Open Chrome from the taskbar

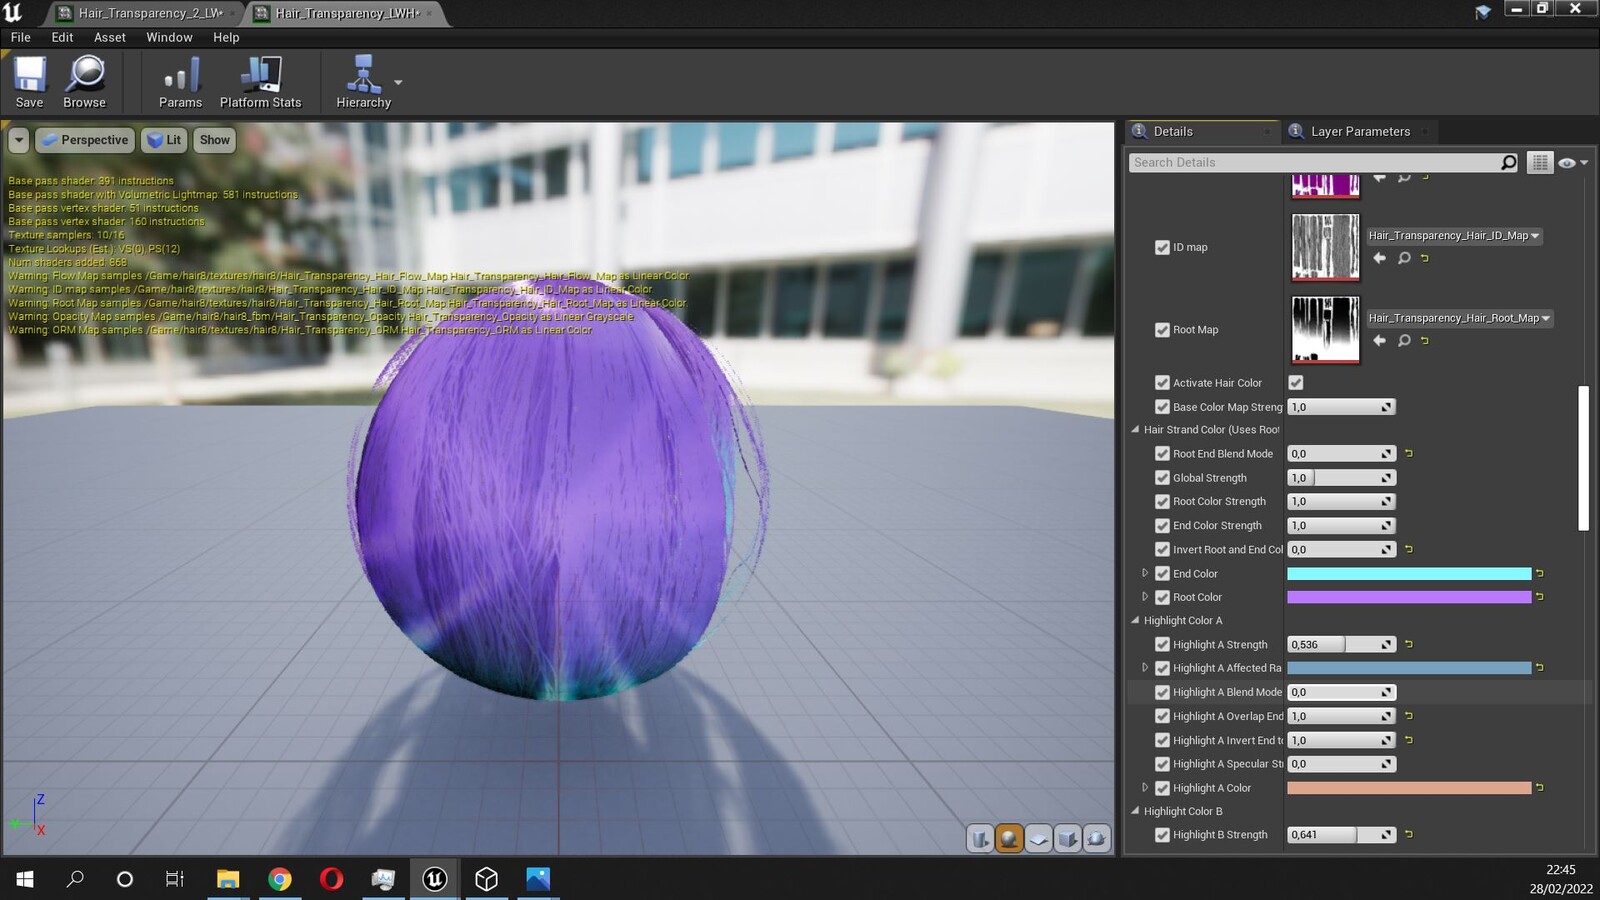point(280,879)
